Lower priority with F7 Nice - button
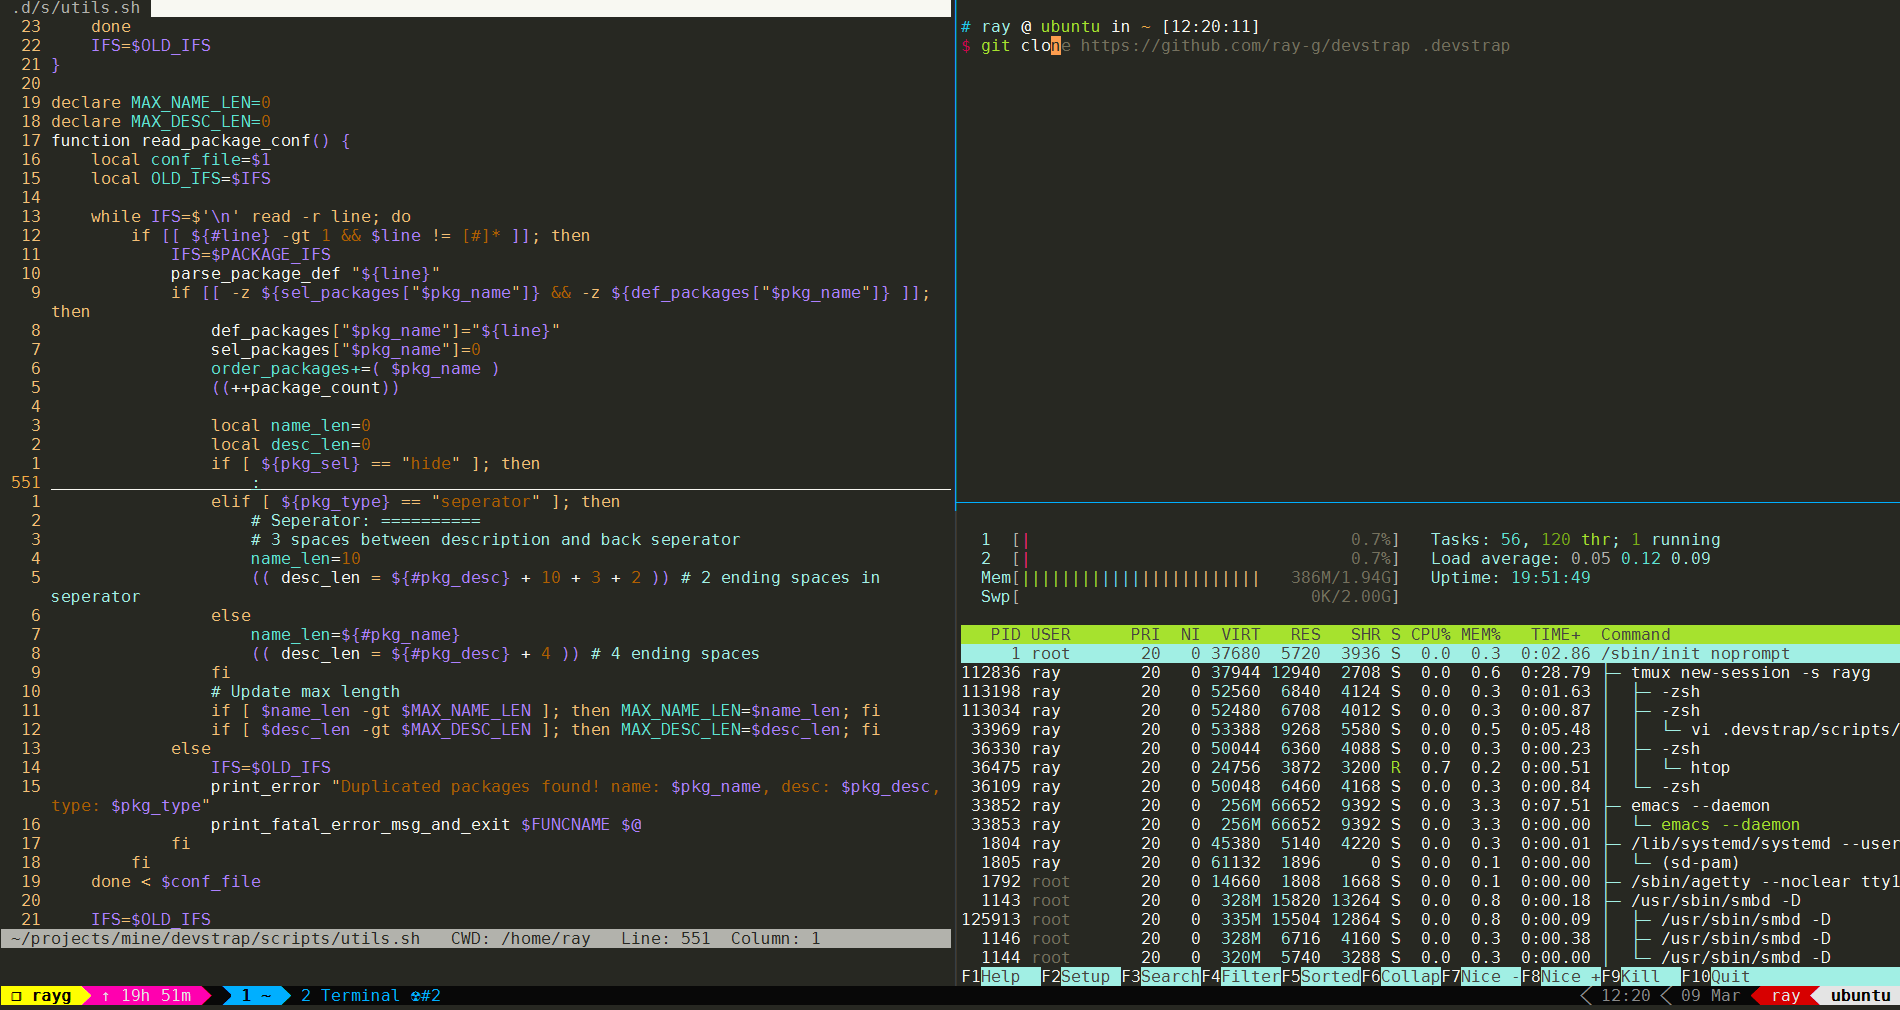 coord(1480,977)
